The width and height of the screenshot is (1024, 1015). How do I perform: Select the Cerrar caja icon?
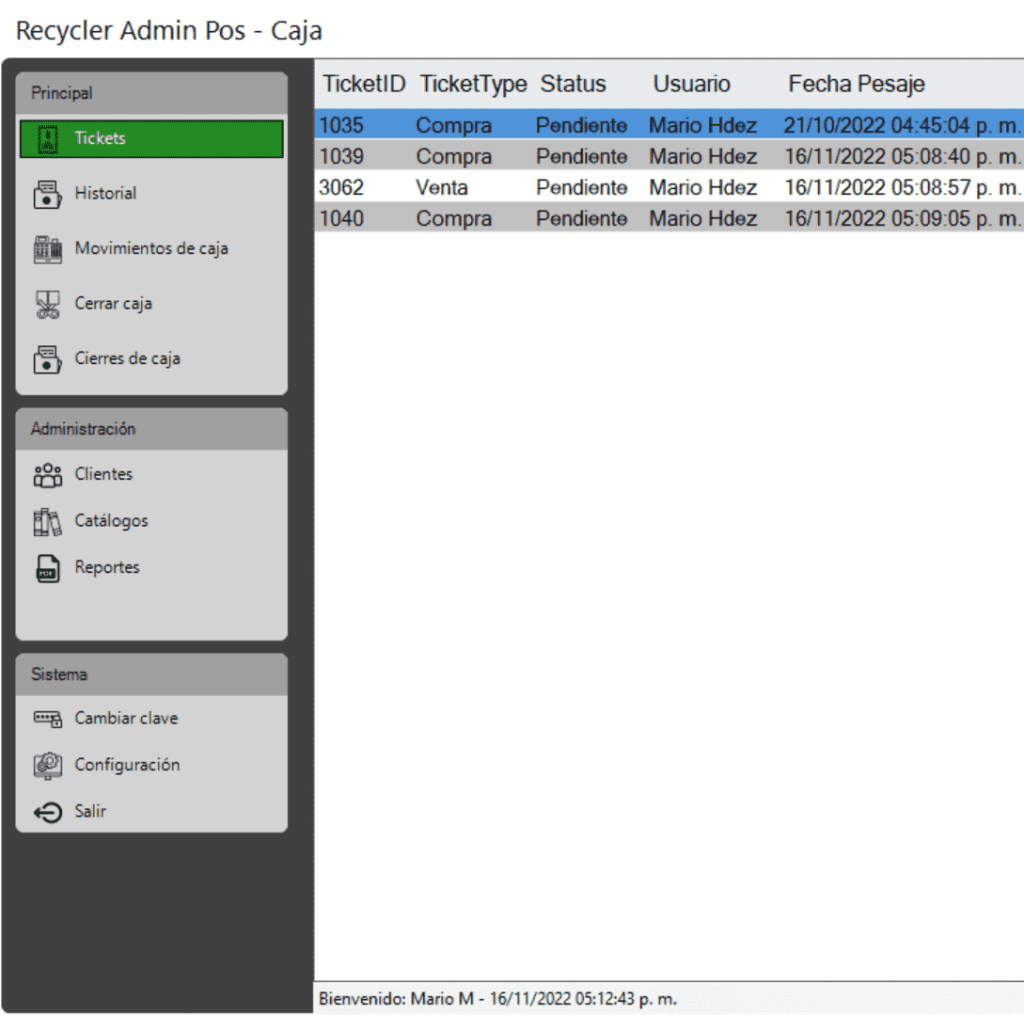point(47,304)
